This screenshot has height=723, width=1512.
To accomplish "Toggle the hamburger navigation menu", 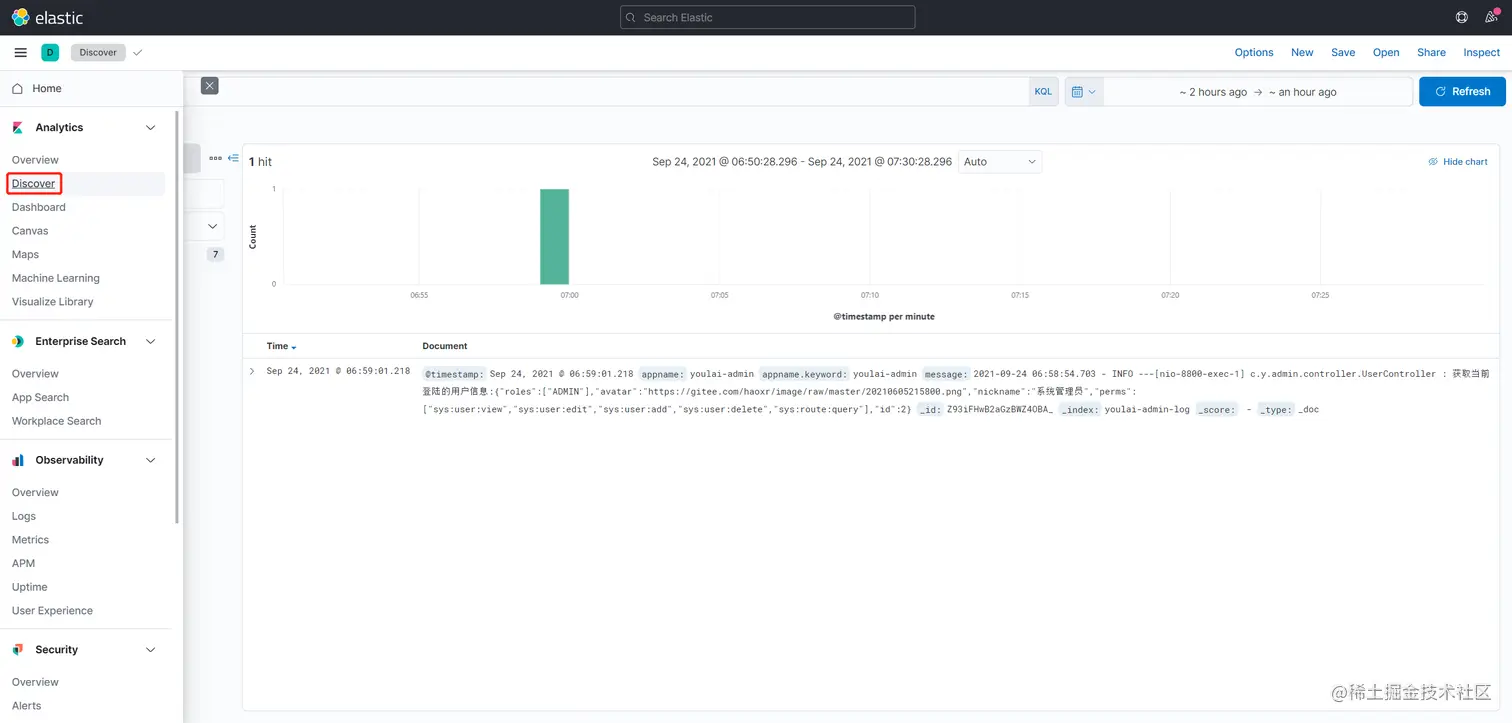I will [20, 52].
